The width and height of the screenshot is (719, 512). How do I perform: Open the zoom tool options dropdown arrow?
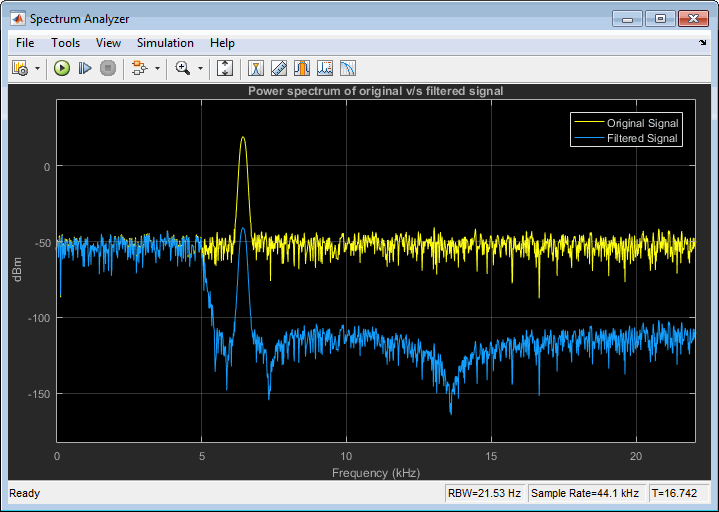[x=200, y=69]
